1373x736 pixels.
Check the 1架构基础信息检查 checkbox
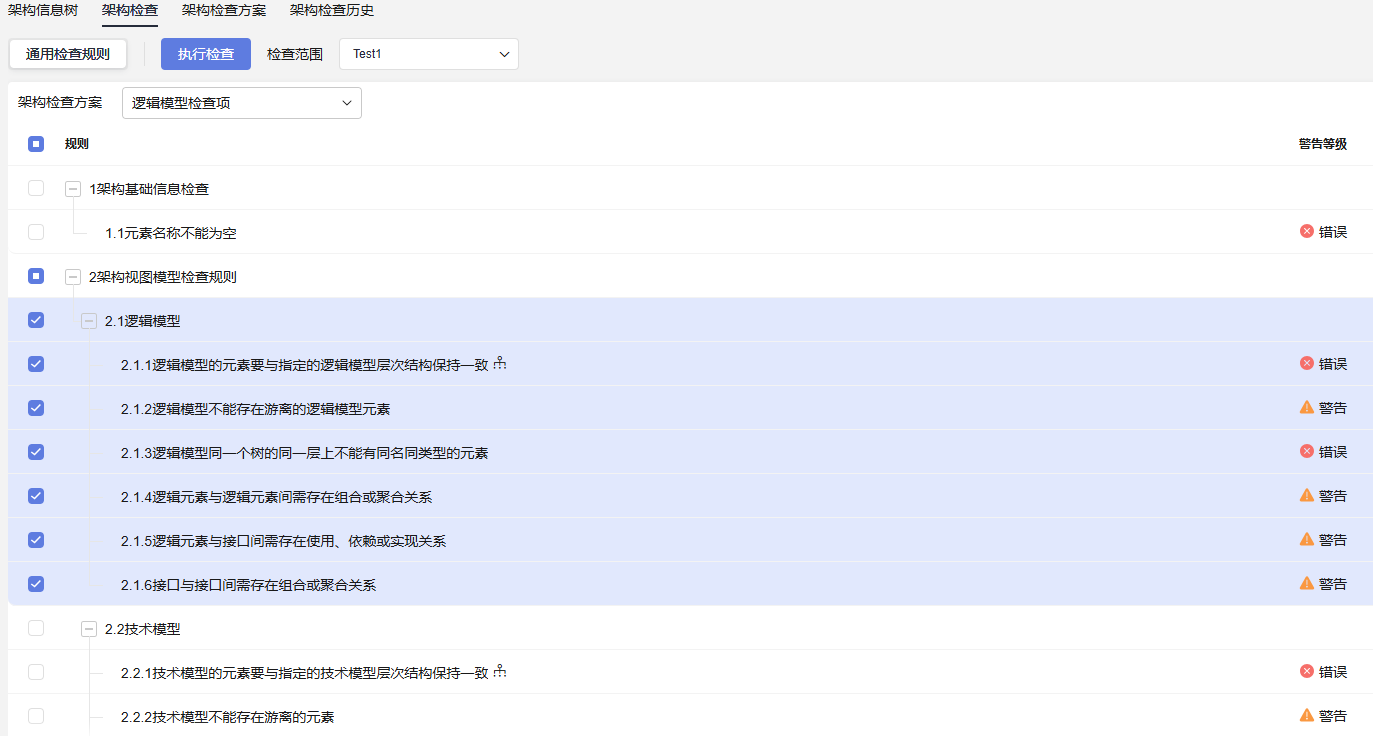36,188
